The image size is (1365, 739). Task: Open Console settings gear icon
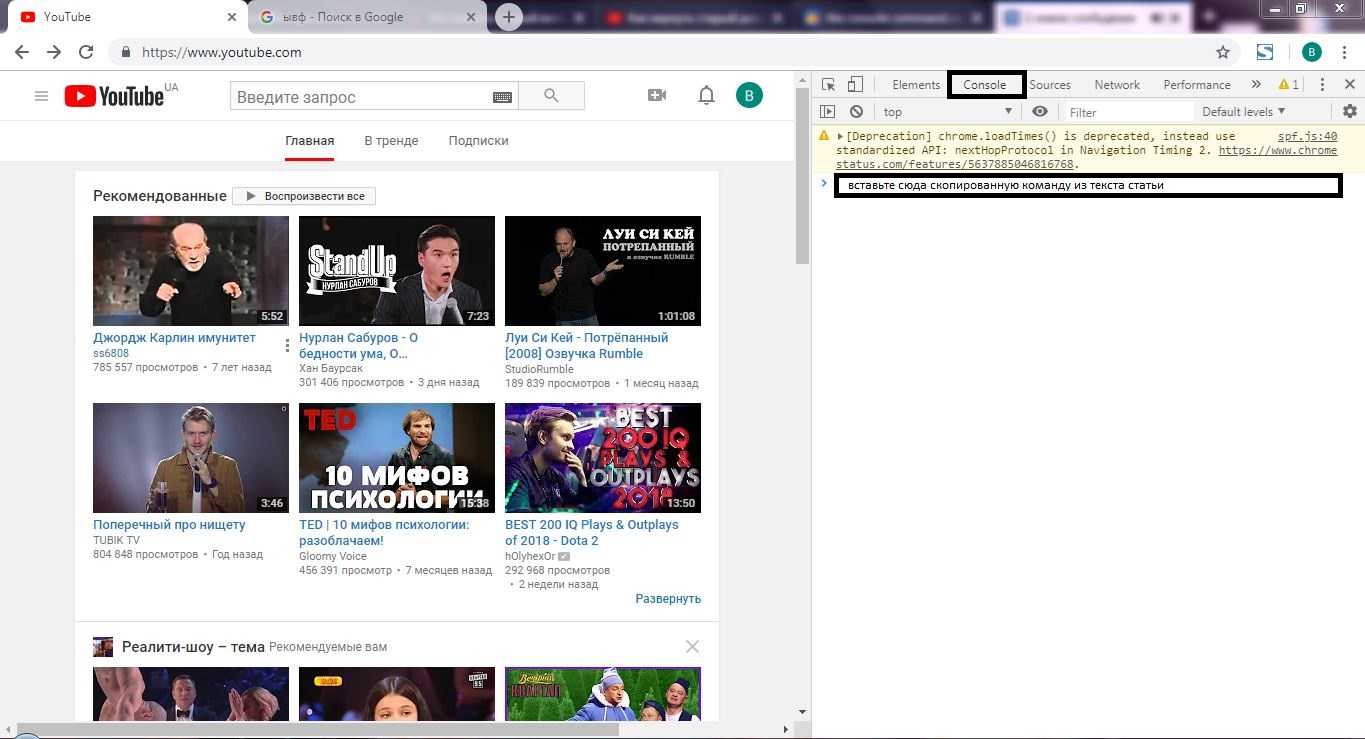click(1350, 112)
